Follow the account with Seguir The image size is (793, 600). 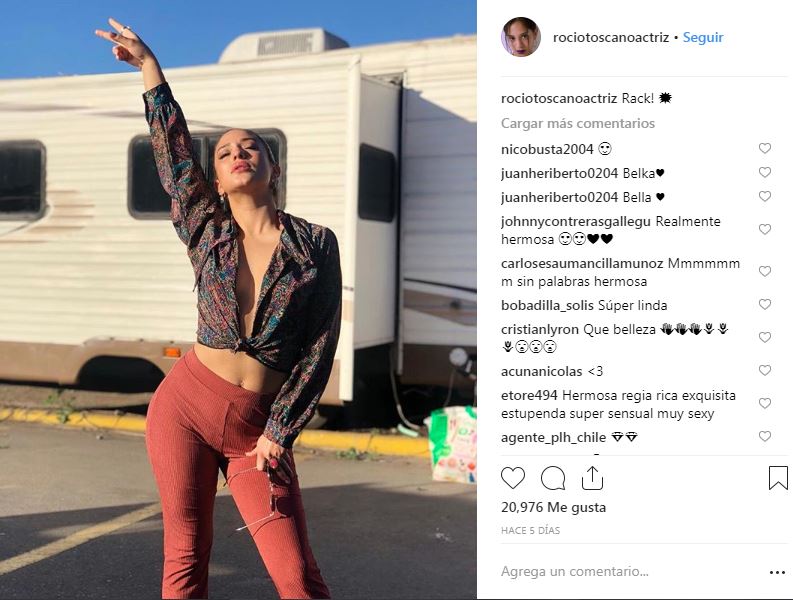(x=703, y=37)
